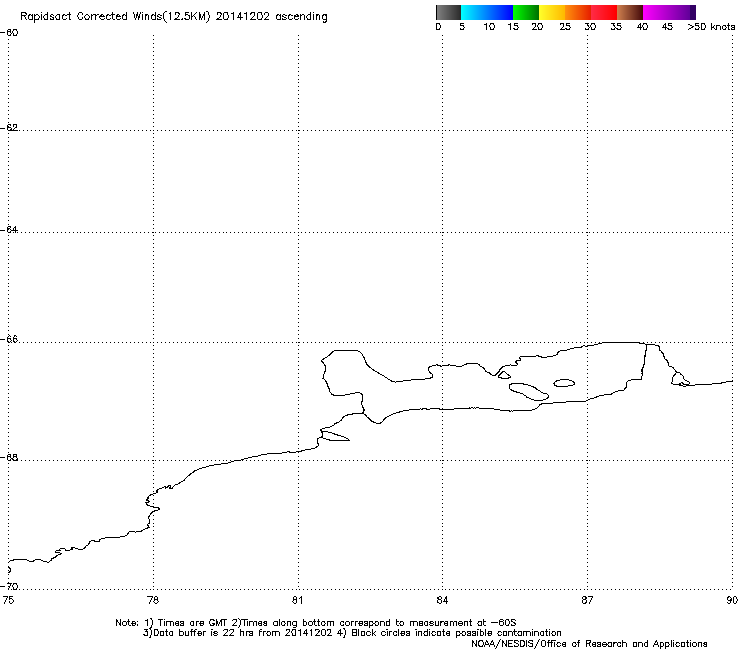Click the '>50 knots' legend label
Image resolution: width=740 pixels, height=650 pixels.
tap(711, 27)
